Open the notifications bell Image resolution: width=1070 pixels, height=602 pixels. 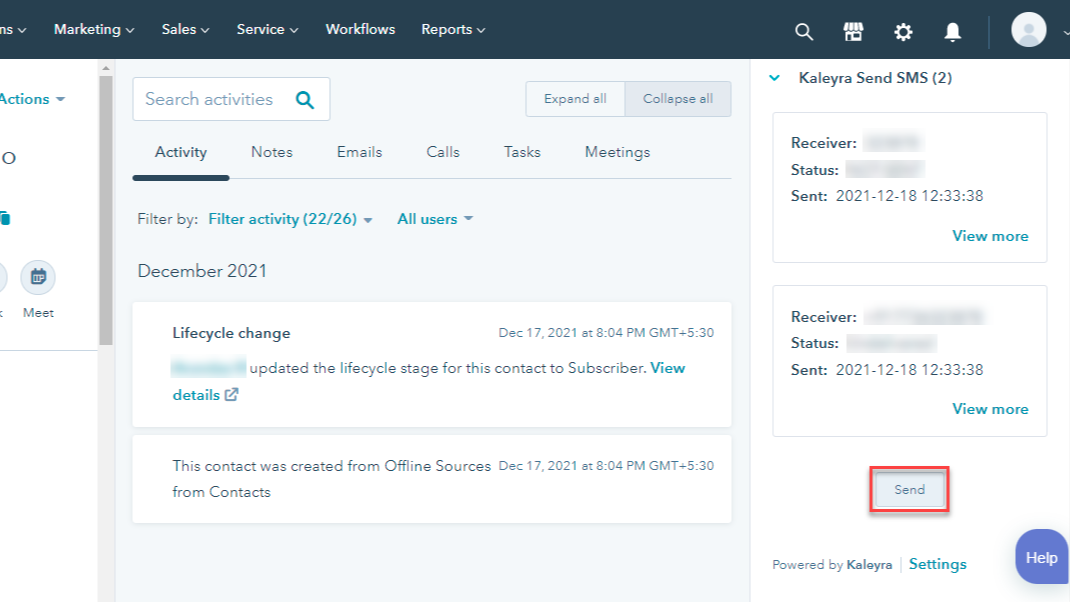[953, 31]
